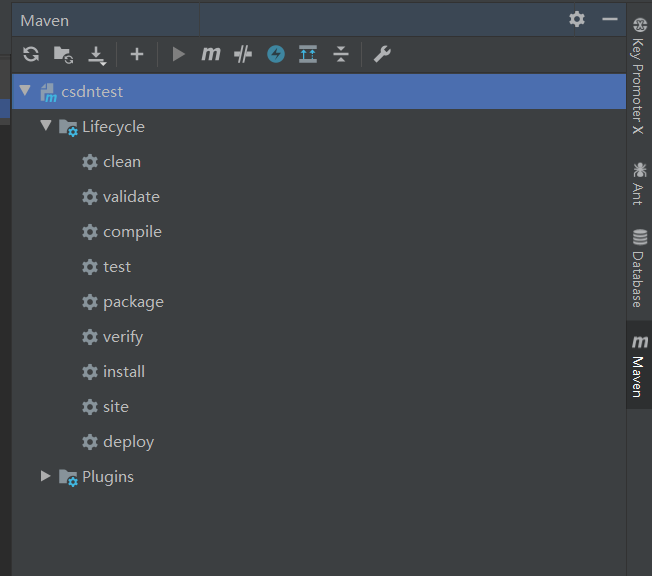Click the csdntest Maven module icon

pyautogui.click(x=48, y=92)
